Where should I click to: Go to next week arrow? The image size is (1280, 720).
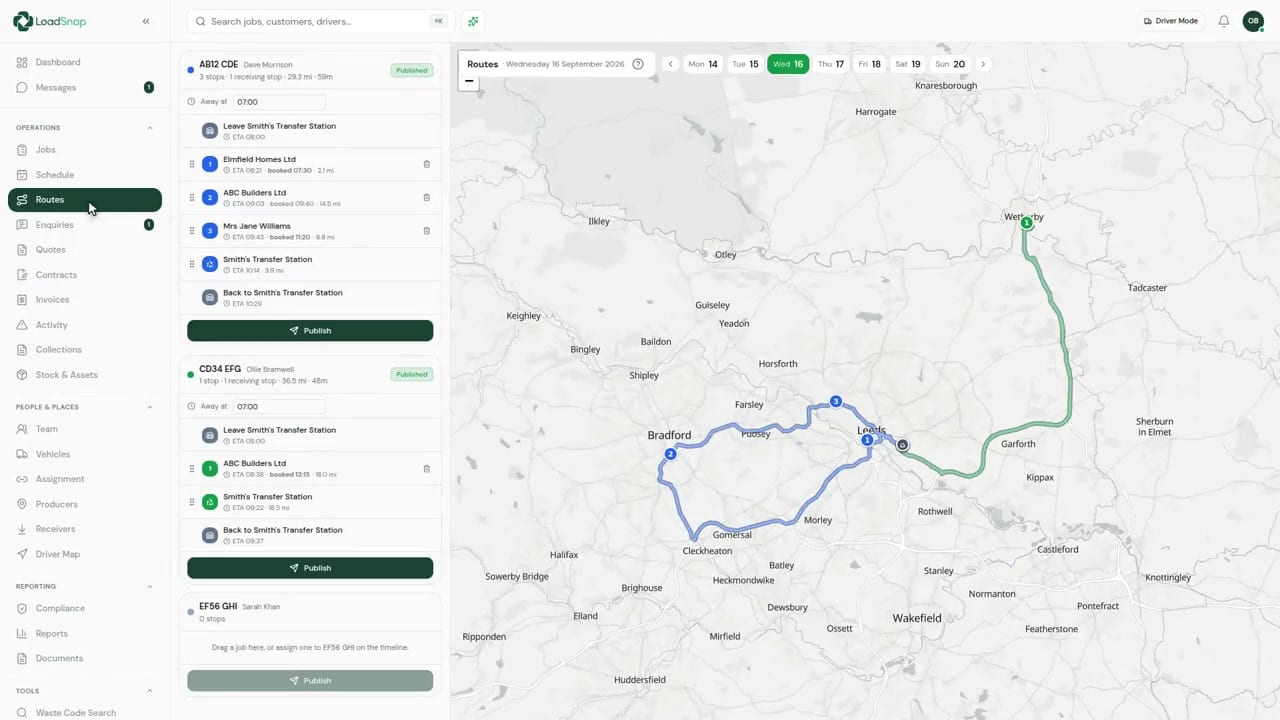[x=983, y=64]
